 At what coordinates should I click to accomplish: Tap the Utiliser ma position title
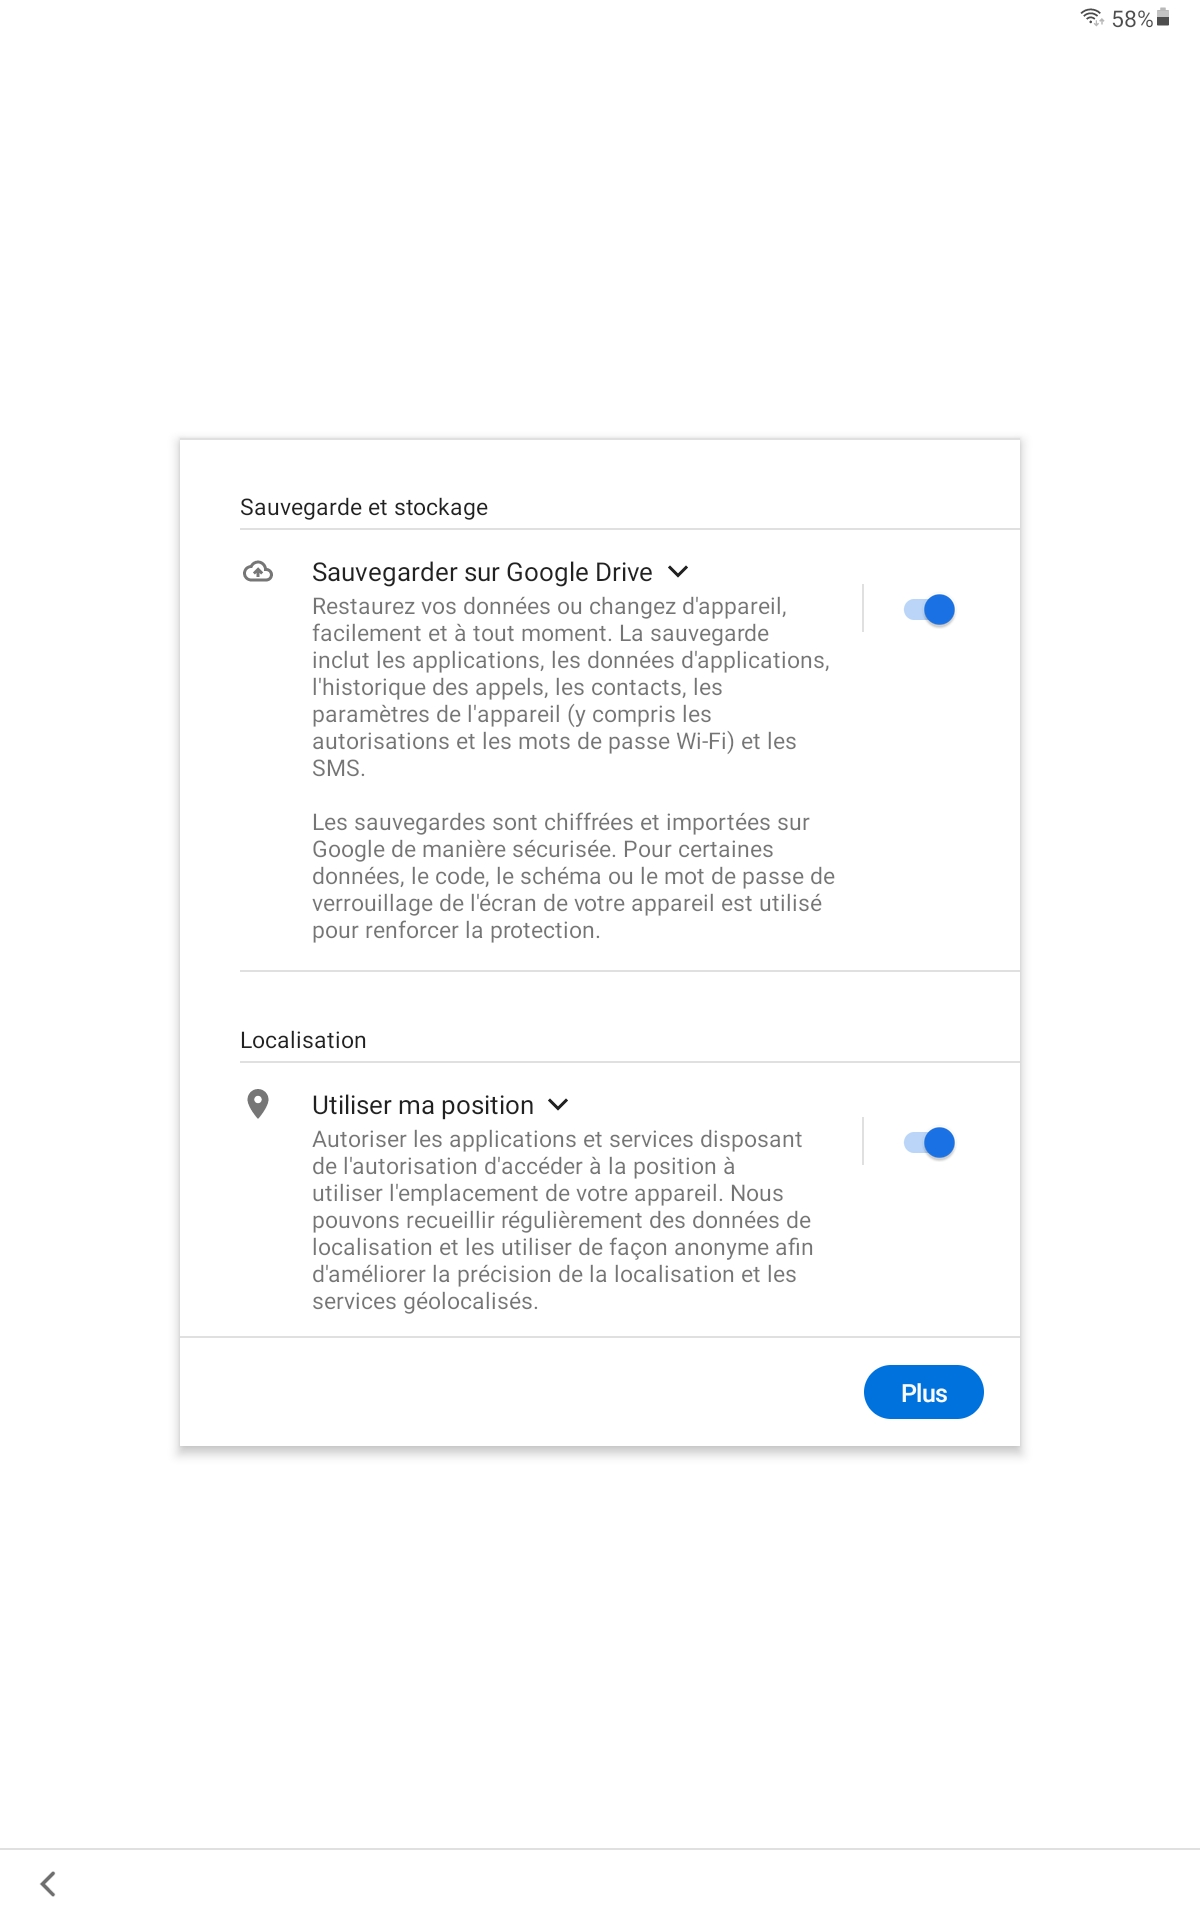tap(423, 1105)
